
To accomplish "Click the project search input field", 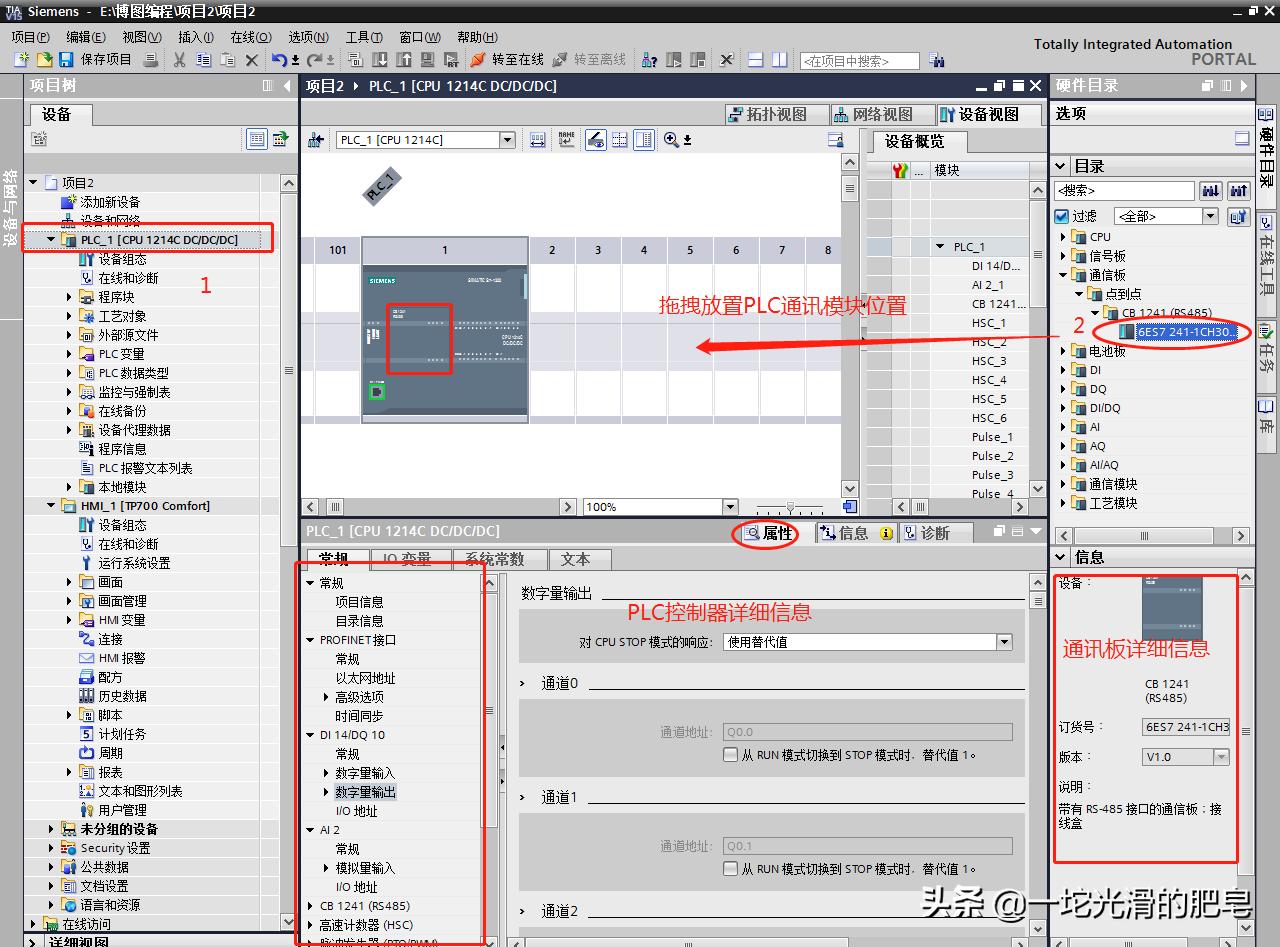I will [859, 61].
